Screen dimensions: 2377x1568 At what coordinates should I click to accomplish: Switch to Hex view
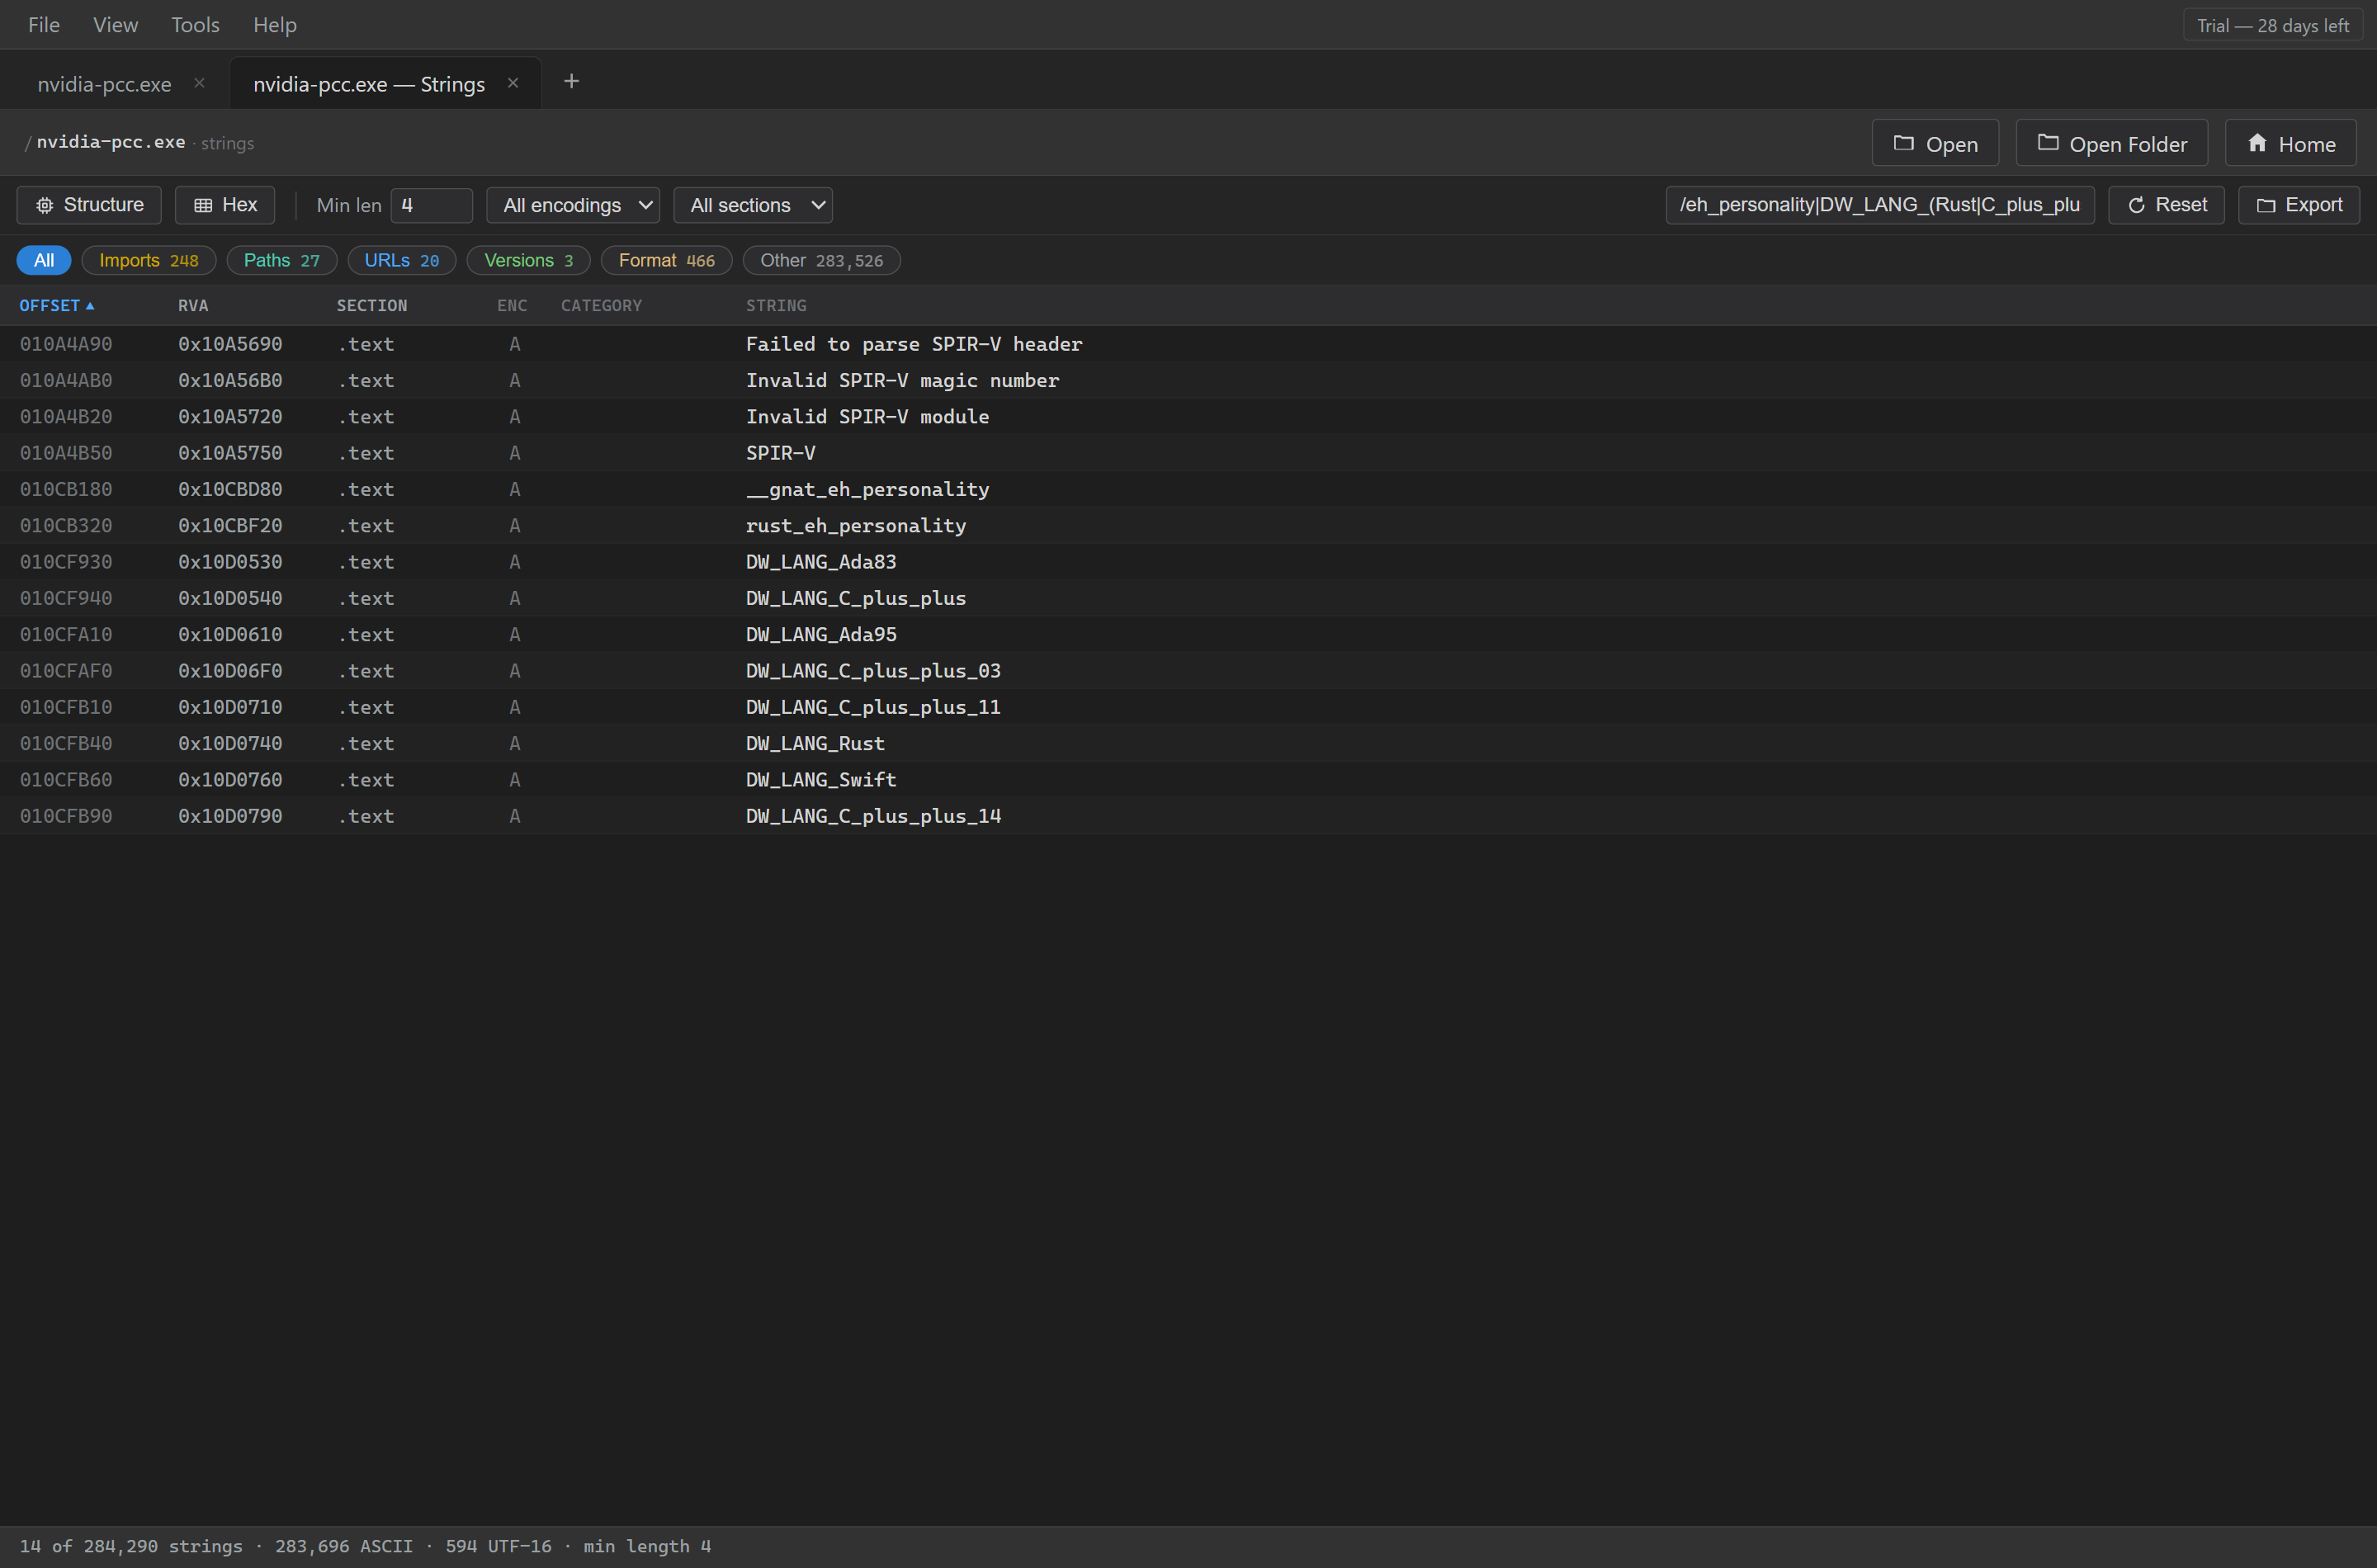tap(225, 205)
